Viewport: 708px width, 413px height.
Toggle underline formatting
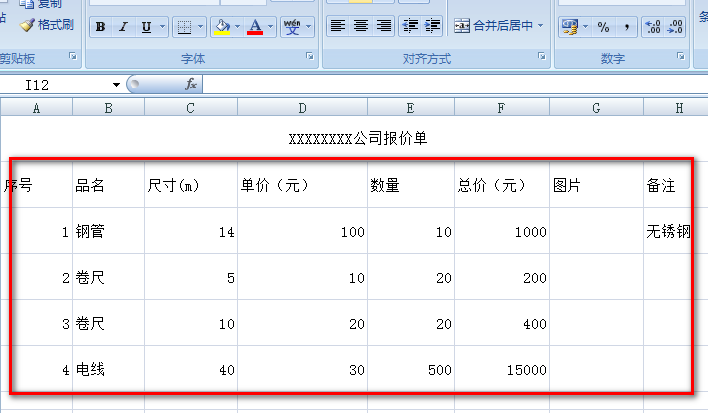(x=146, y=27)
